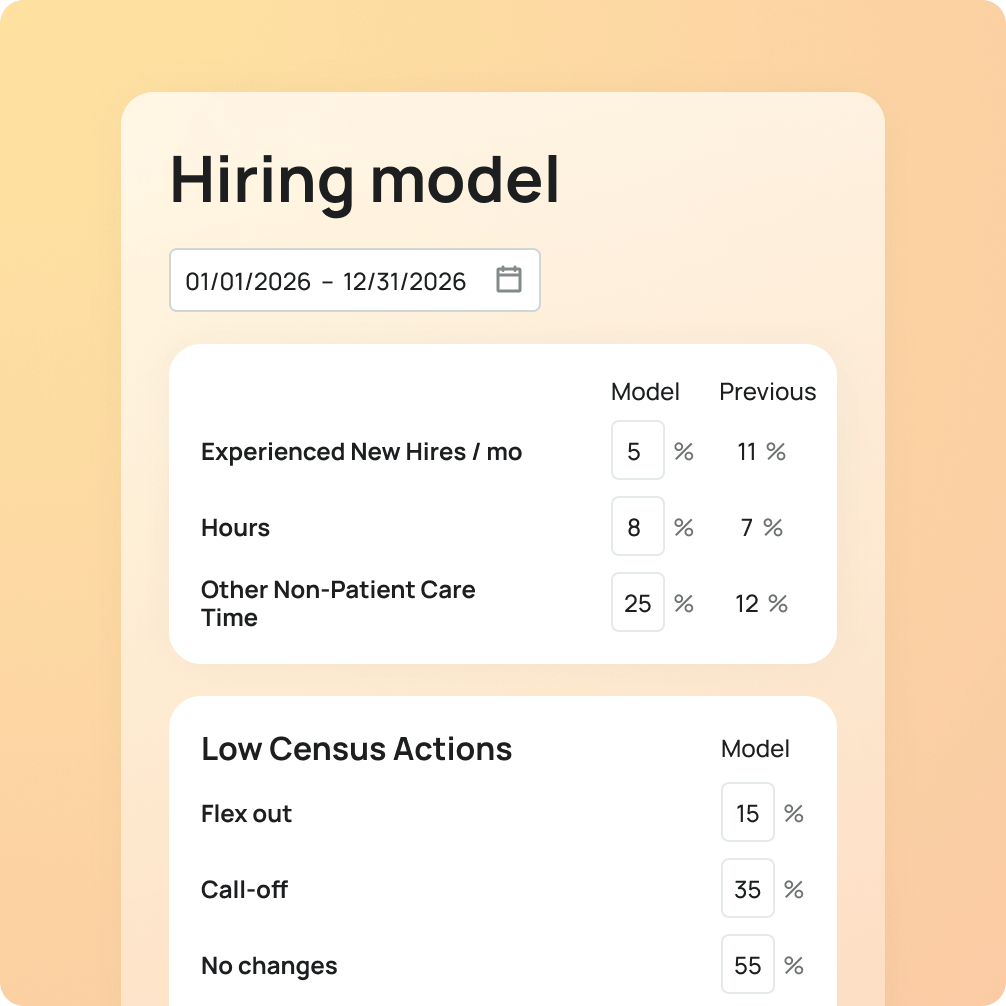Edit the Other Non-Patient Care Time input

pyautogui.click(x=637, y=602)
